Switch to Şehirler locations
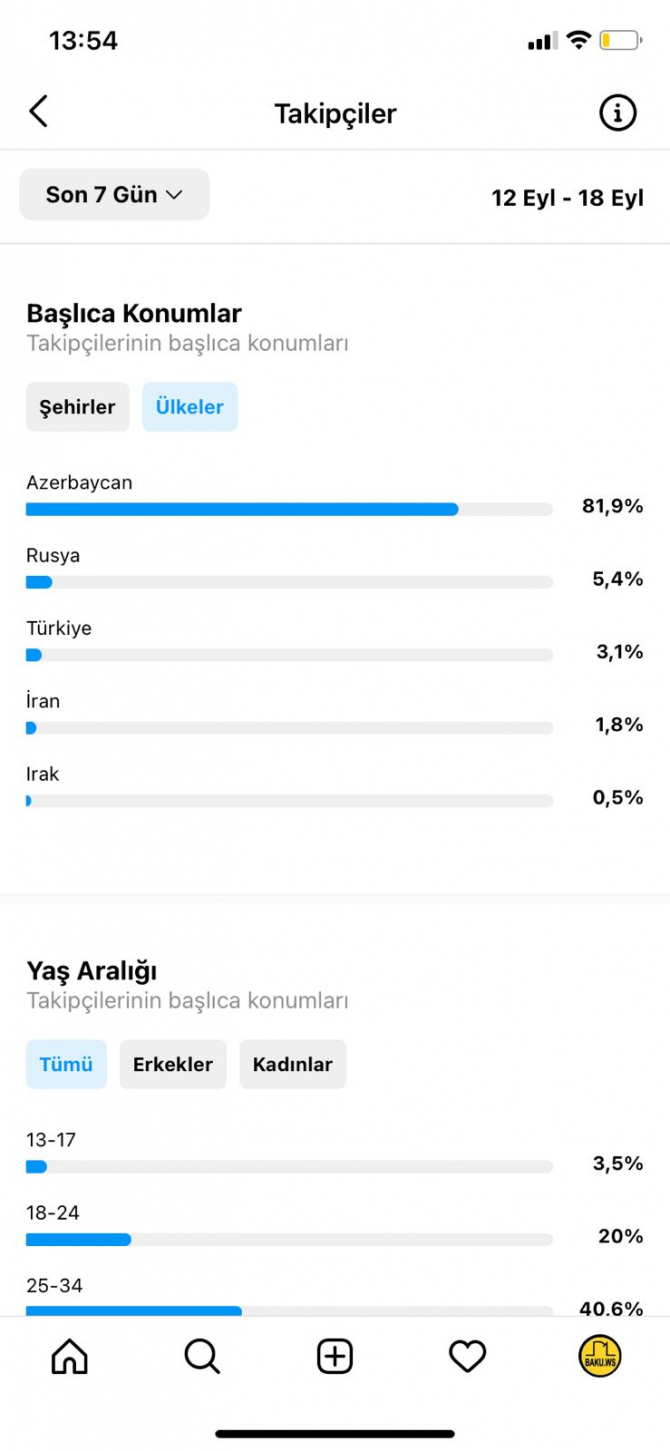The width and height of the screenshot is (670, 1451). tap(77, 407)
